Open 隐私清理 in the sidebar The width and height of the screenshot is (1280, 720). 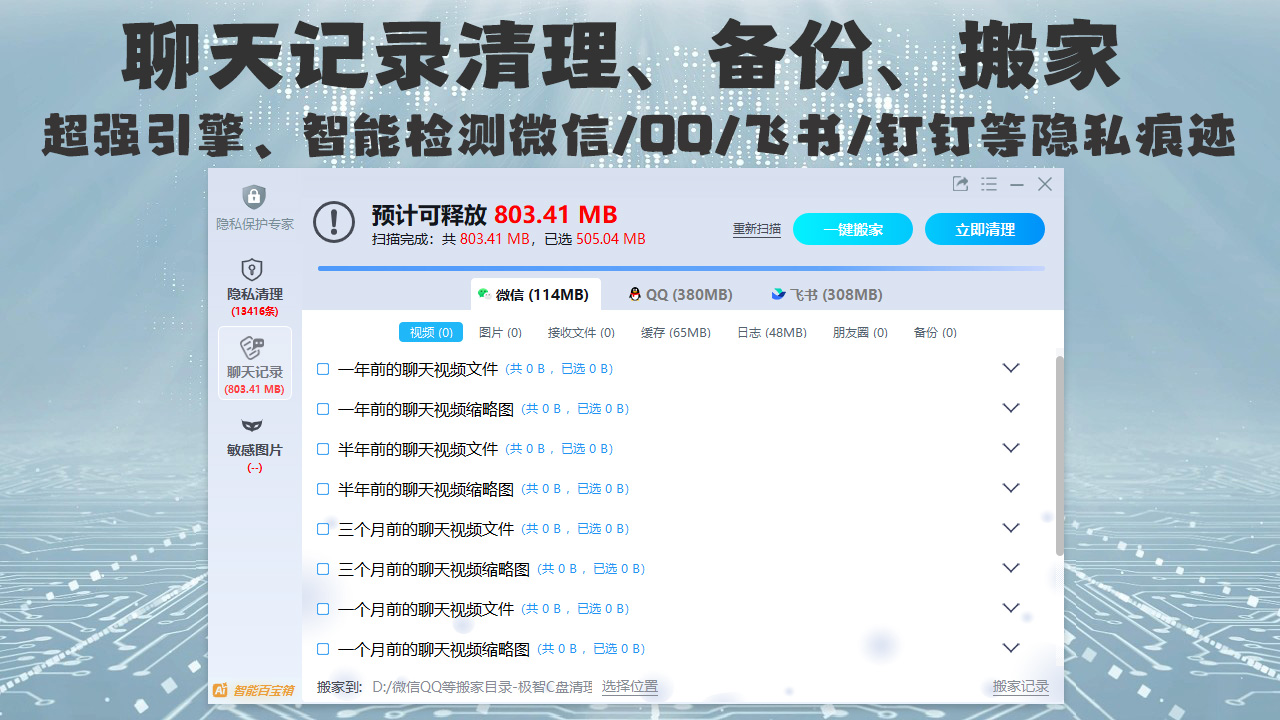pos(255,285)
